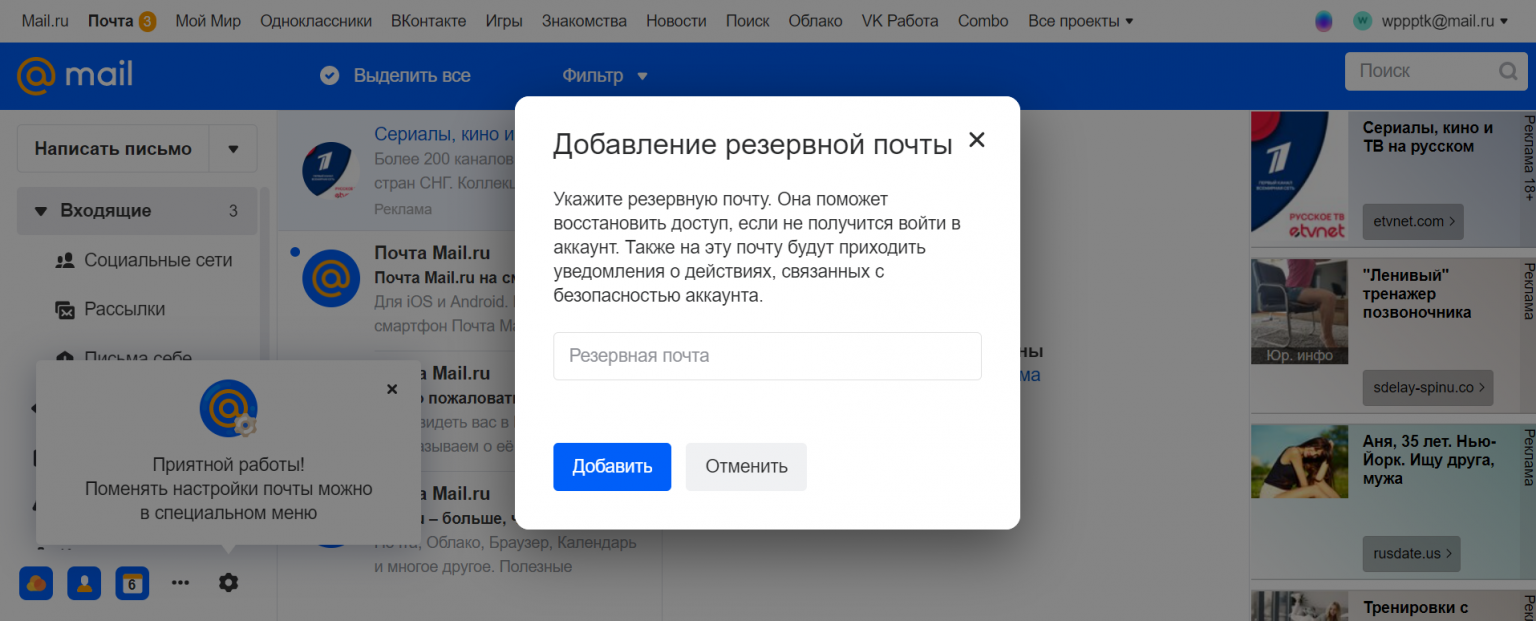
Task: Click the theme circle icon near the account name
Action: click(1323, 20)
